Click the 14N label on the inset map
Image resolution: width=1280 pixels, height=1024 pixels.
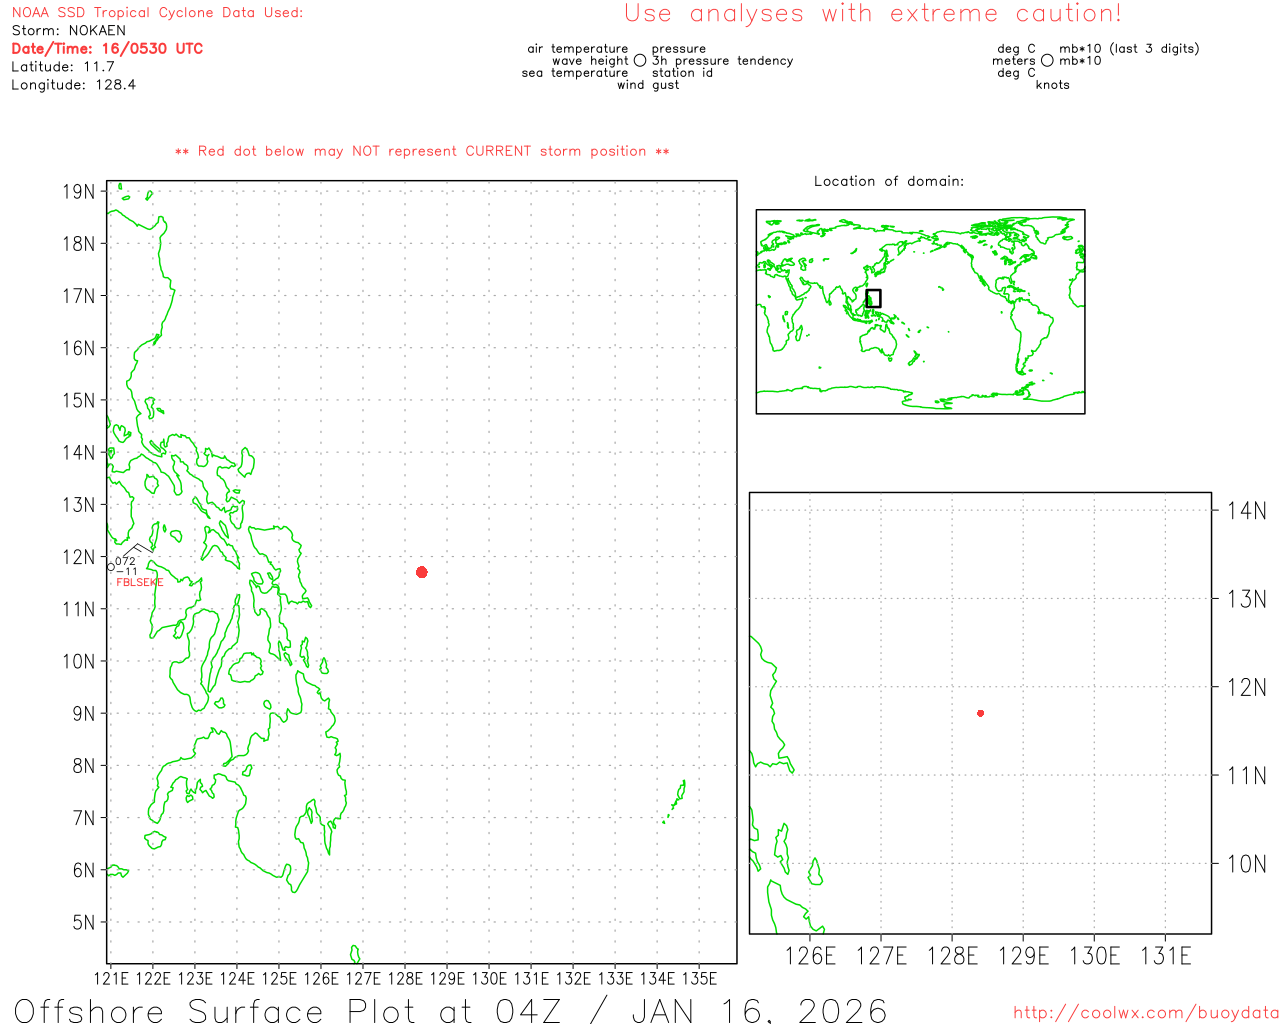click(1246, 511)
